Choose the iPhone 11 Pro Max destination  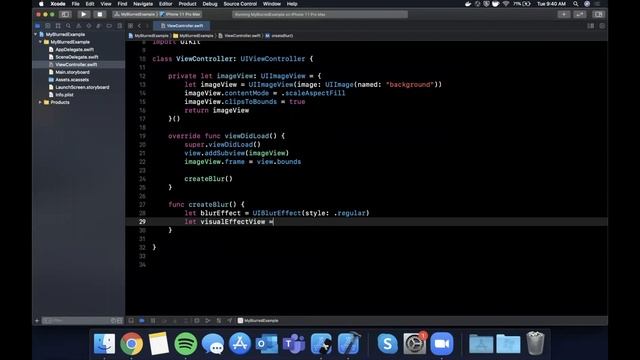pyautogui.click(x=180, y=14)
